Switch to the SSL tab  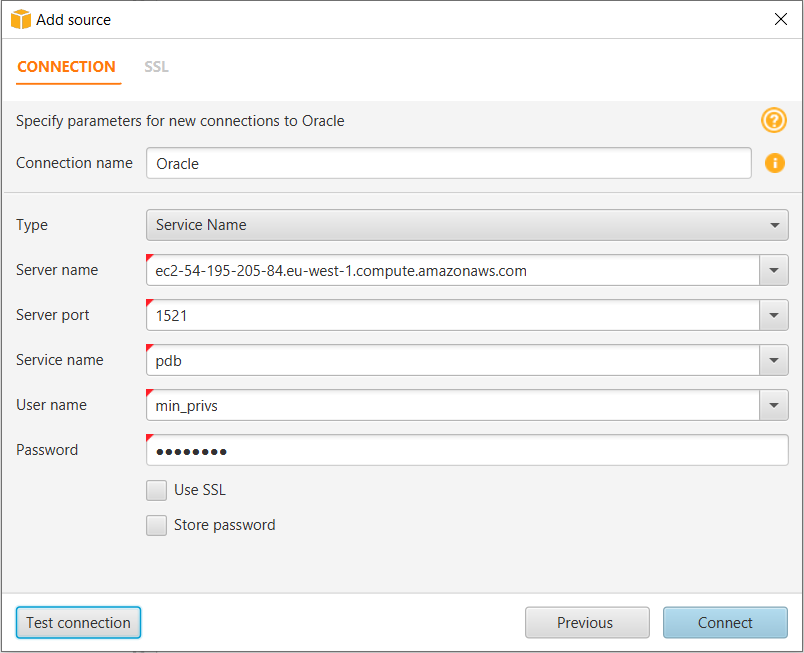(x=156, y=67)
